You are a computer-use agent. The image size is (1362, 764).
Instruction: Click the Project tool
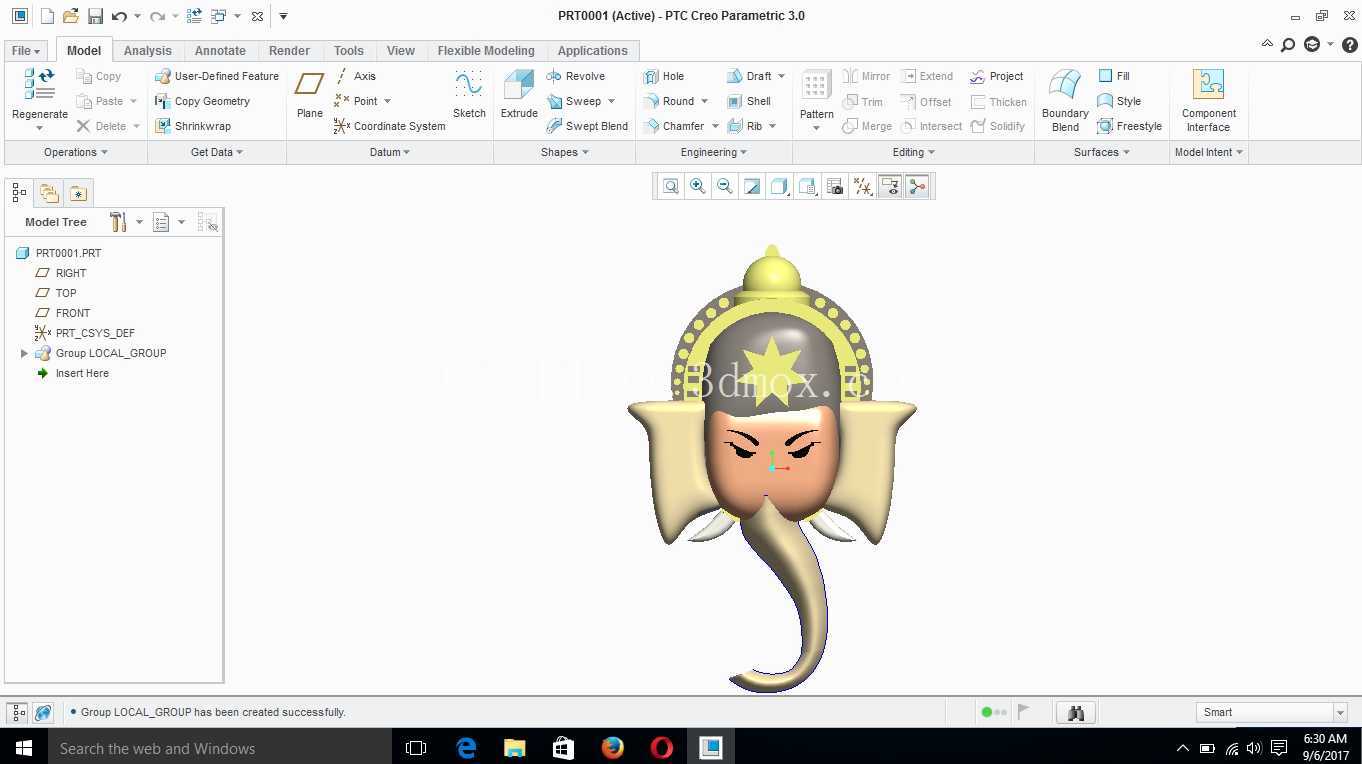996,76
